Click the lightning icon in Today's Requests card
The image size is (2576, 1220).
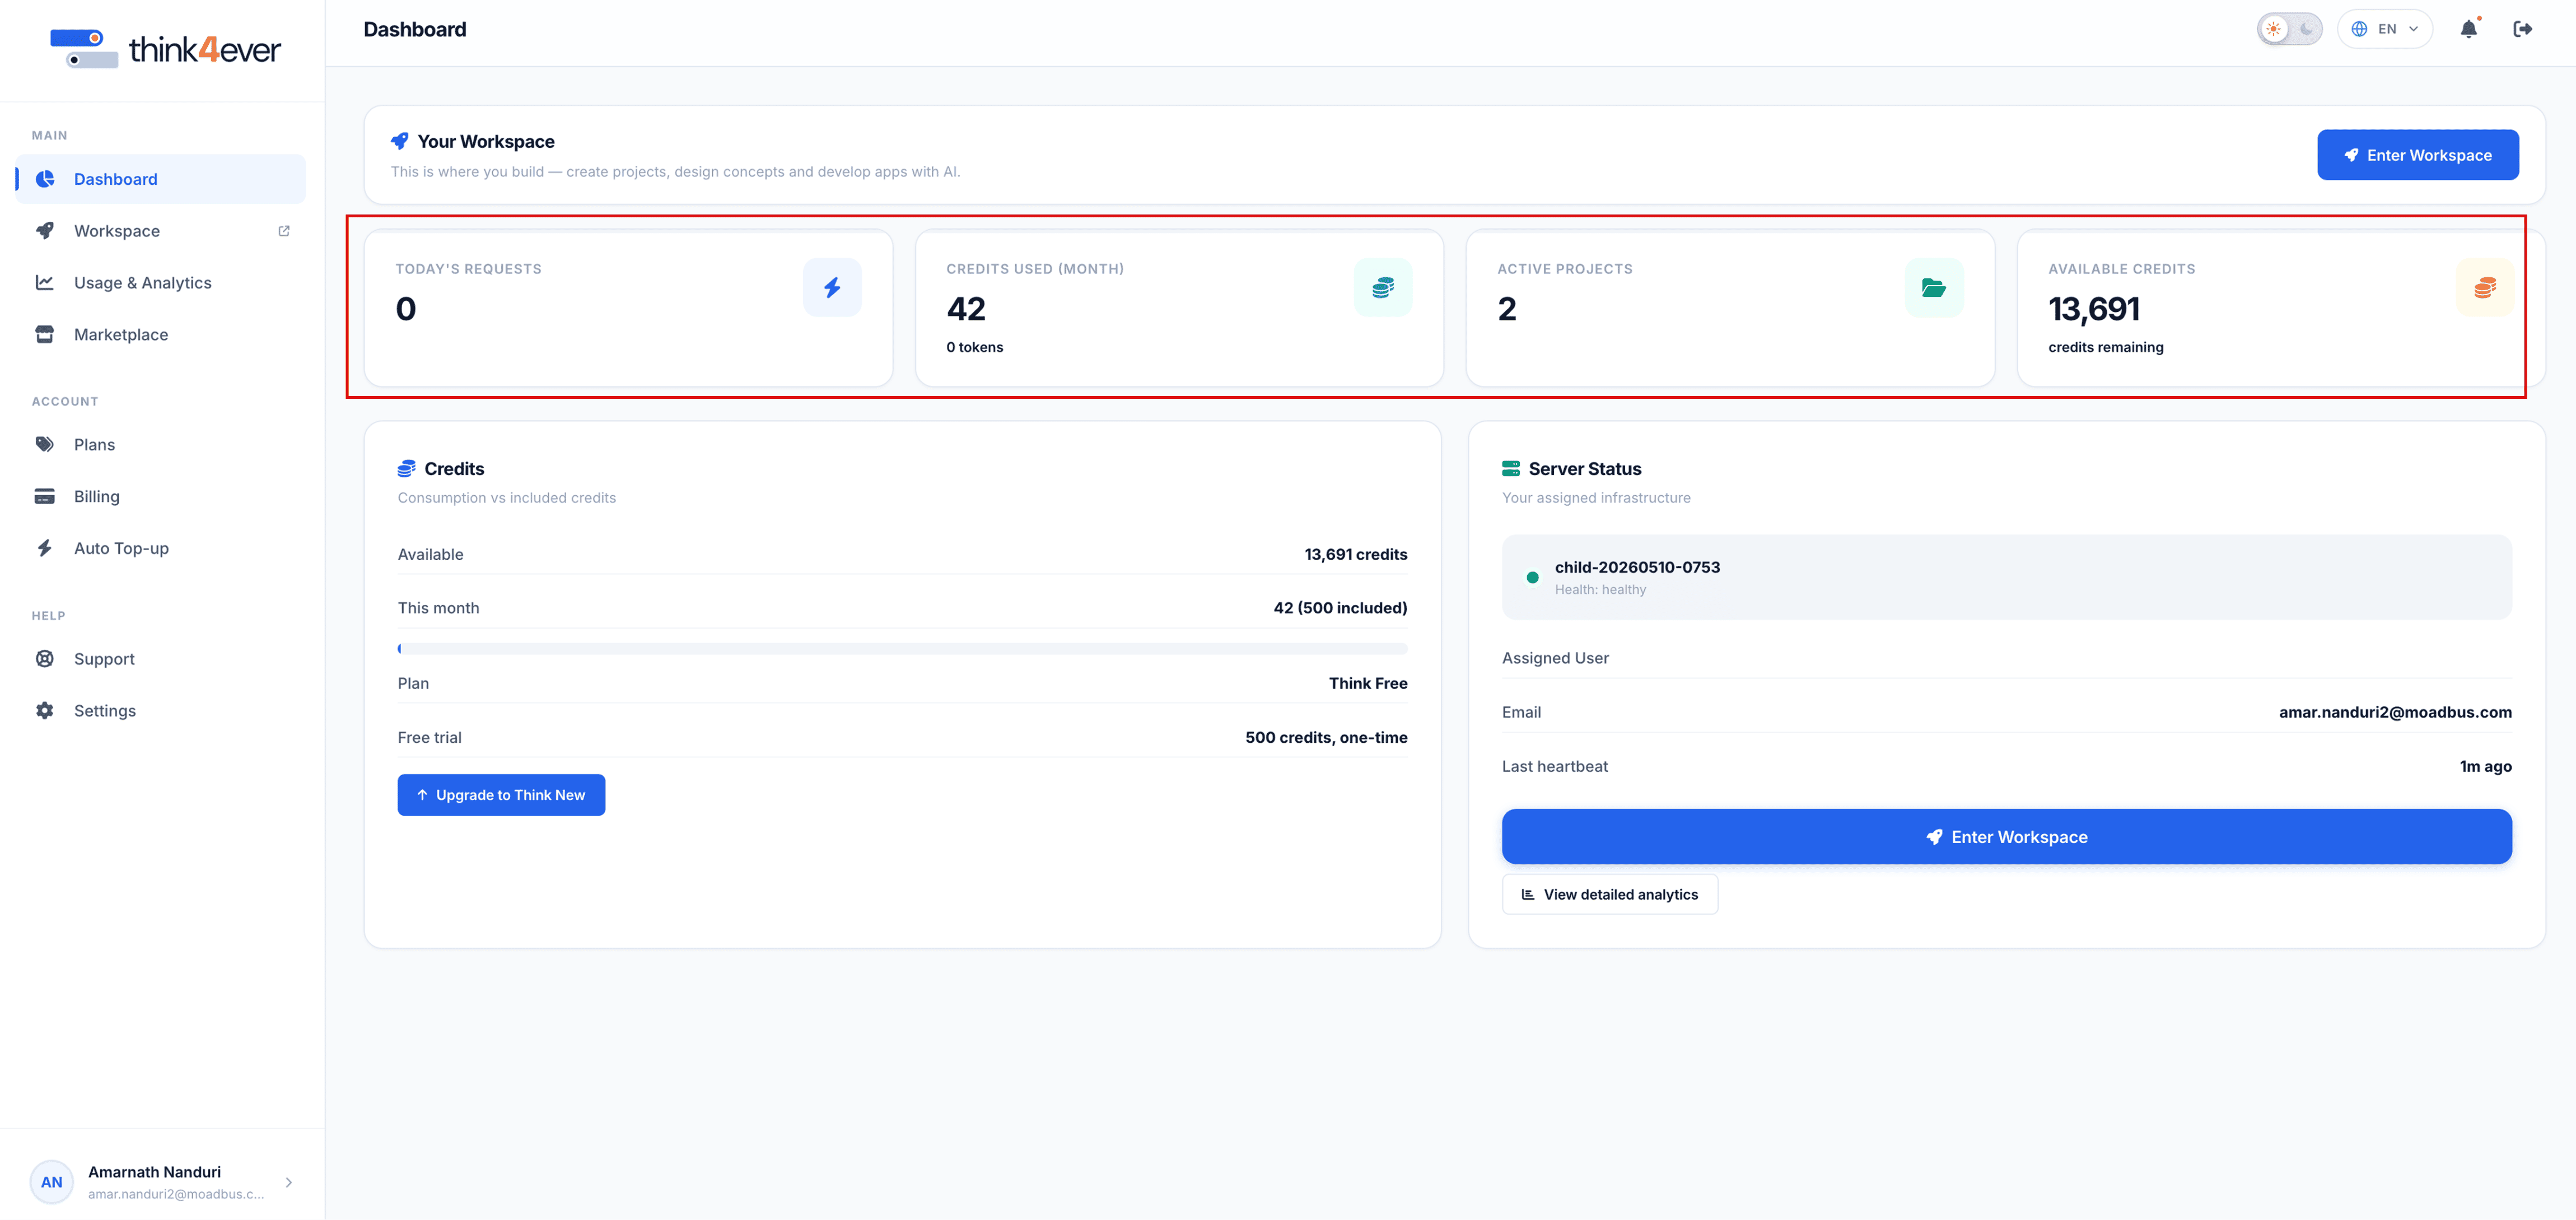pyautogui.click(x=832, y=288)
